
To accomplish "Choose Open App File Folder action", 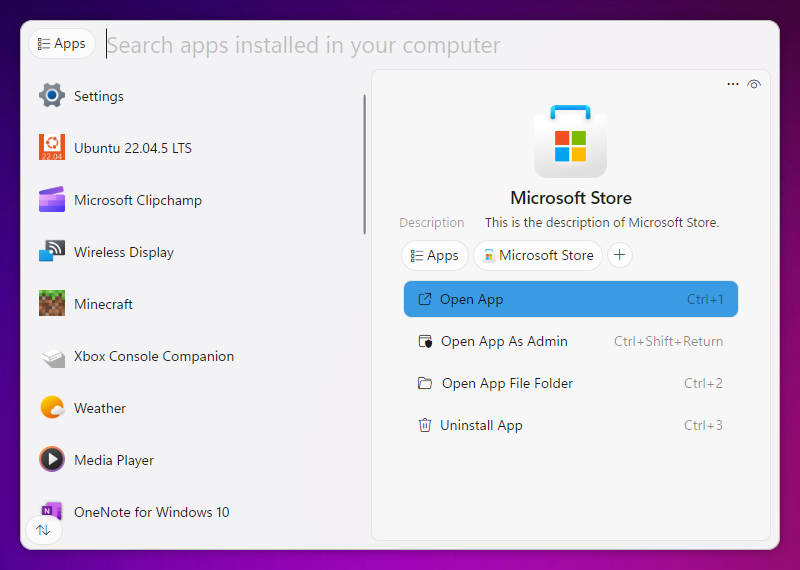I will (570, 383).
